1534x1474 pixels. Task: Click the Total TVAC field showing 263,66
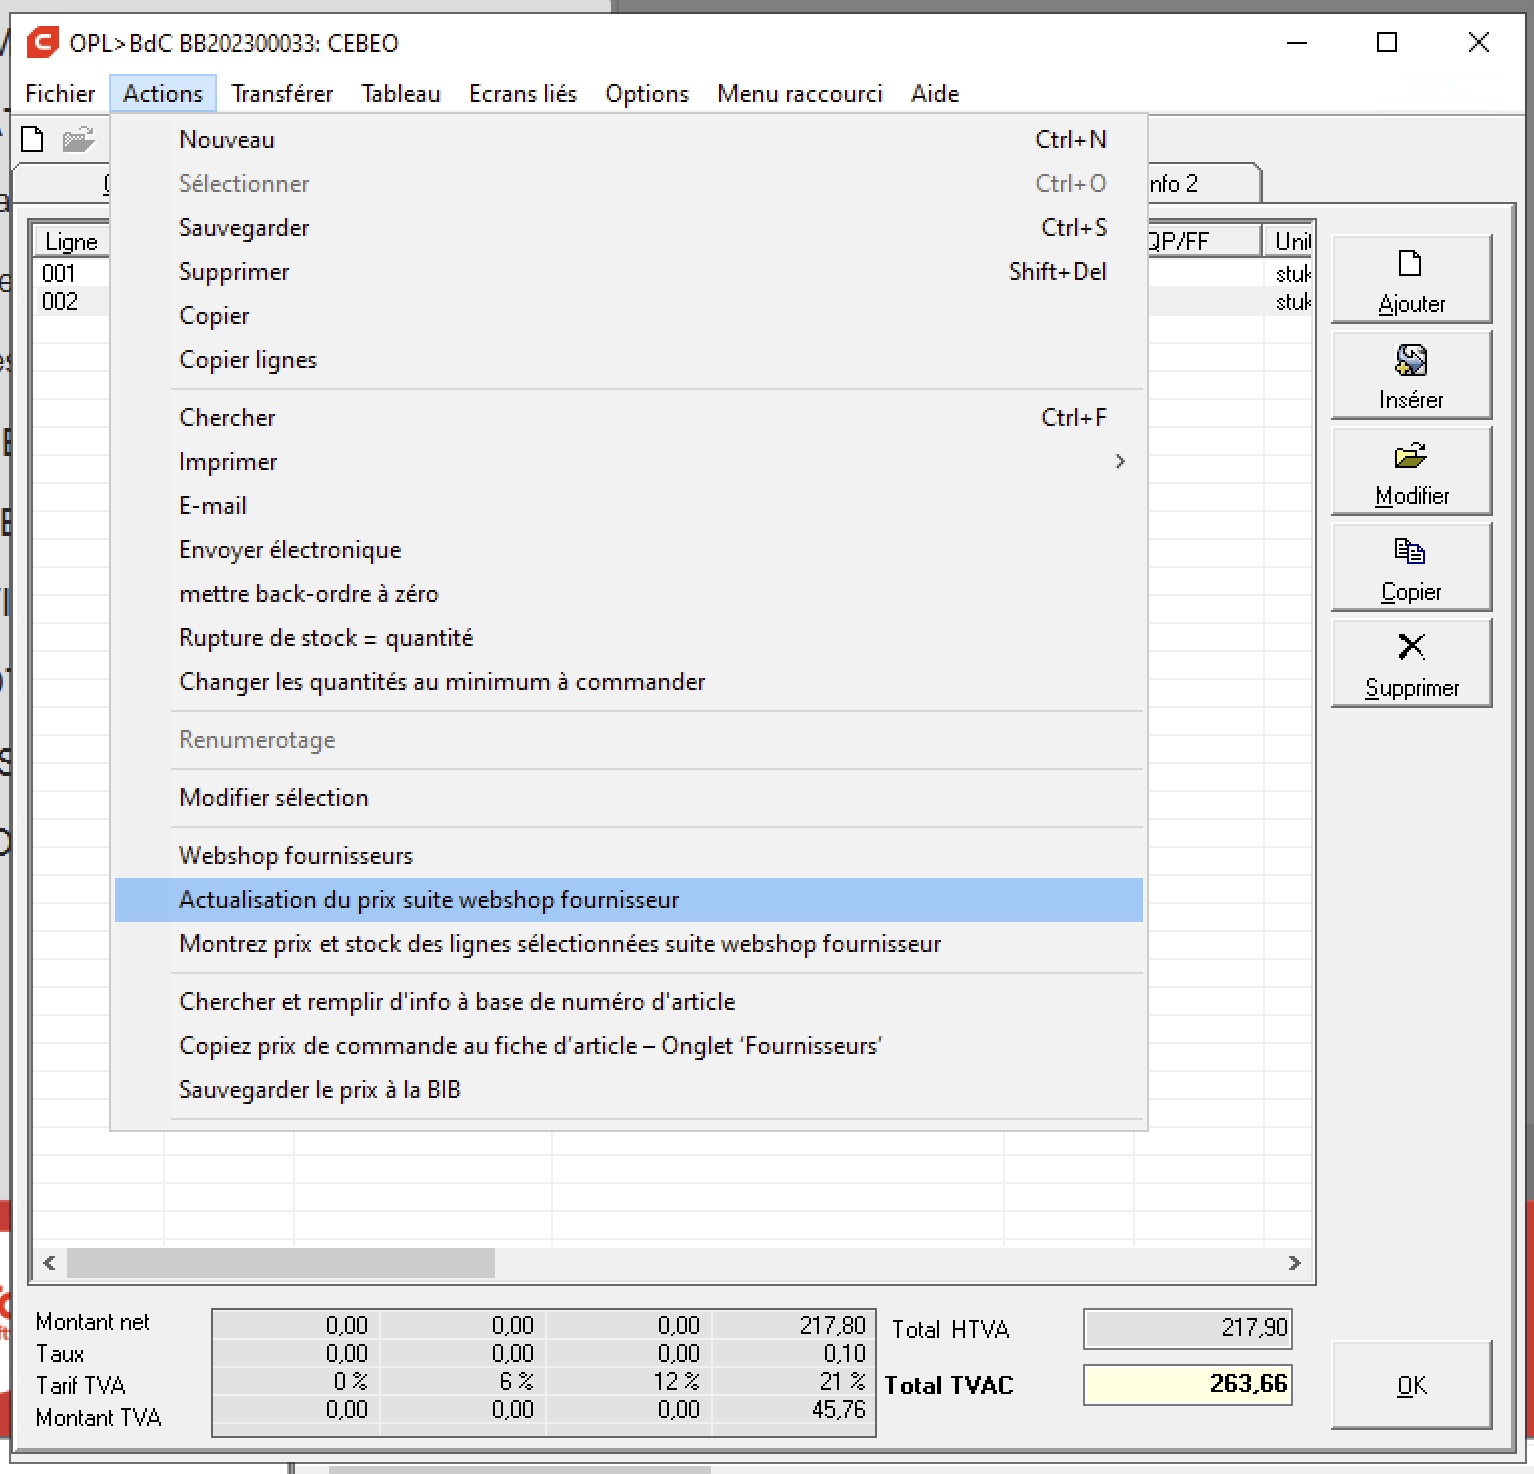(1187, 1384)
